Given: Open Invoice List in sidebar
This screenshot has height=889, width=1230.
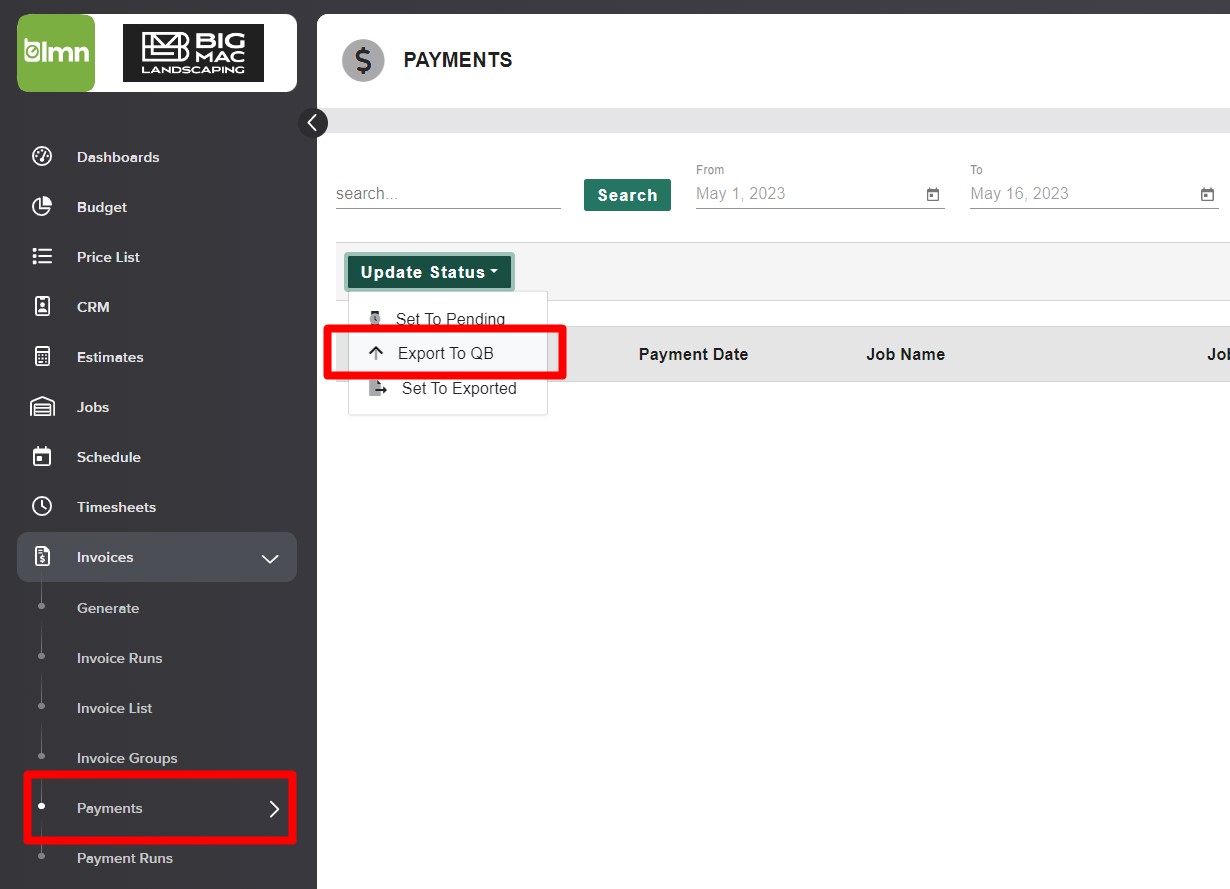Looking at the screenshot, I should click(115, 708).
